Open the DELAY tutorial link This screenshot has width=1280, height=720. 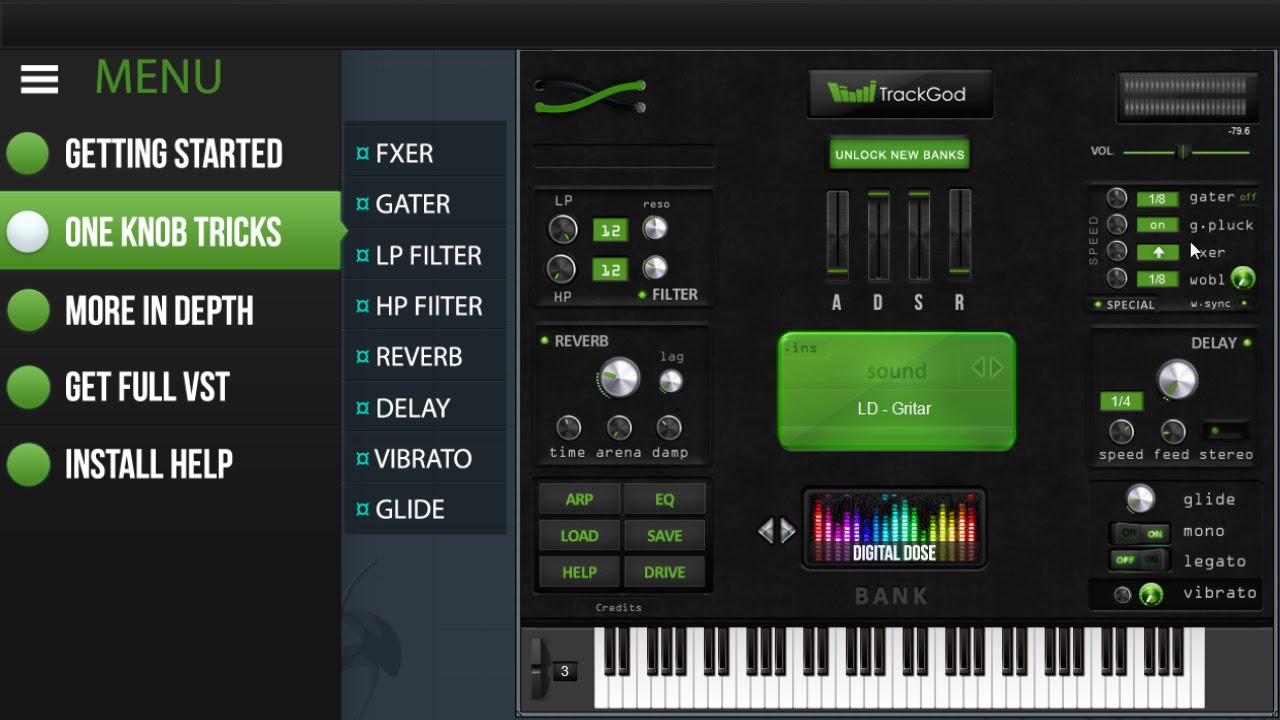(424, 408)
